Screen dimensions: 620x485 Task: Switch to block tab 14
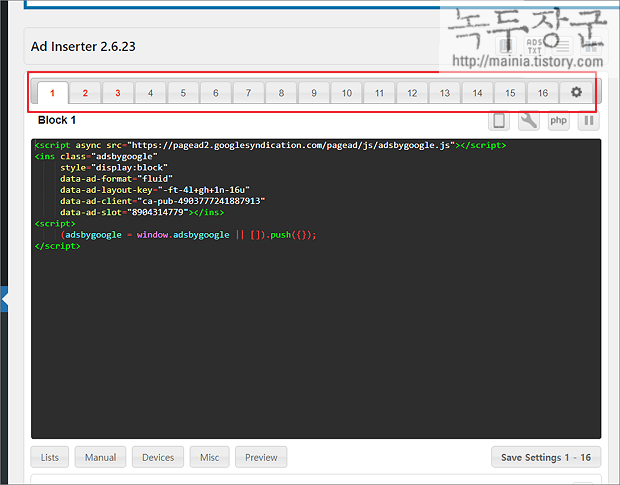477,93
